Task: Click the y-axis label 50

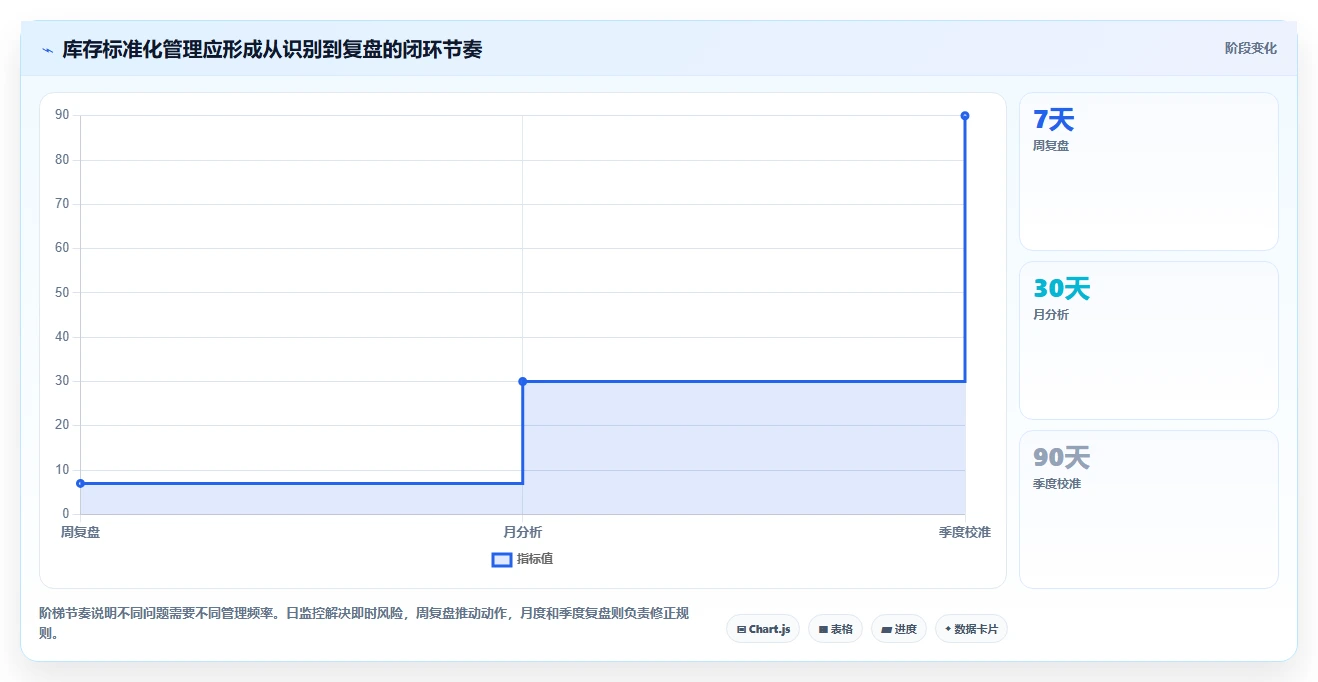Action: tap(62, 292)
